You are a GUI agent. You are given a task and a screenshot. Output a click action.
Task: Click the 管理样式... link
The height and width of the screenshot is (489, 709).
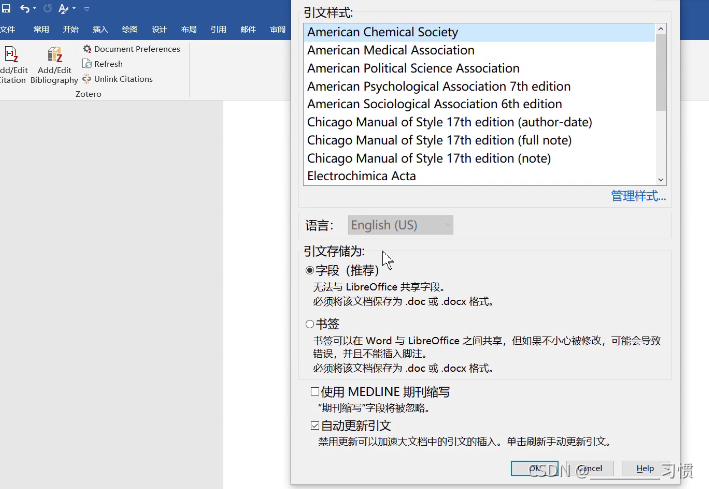coord(638,196)
